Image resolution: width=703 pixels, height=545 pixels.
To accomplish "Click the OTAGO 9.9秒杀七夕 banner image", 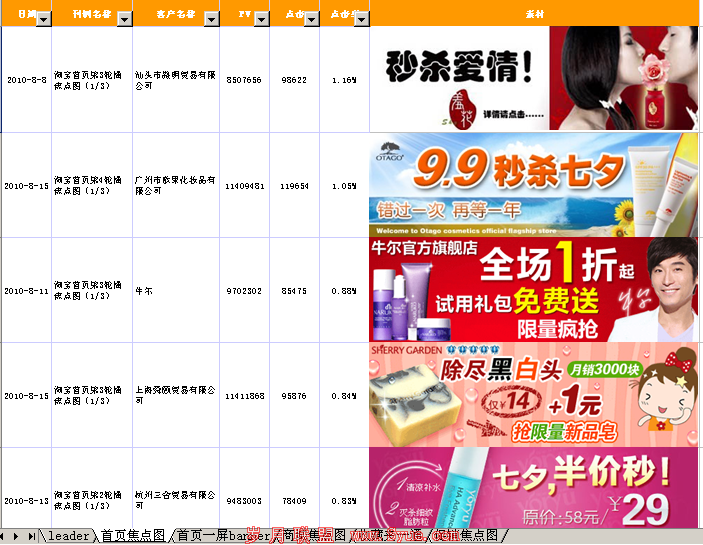I will click(534, 185).
